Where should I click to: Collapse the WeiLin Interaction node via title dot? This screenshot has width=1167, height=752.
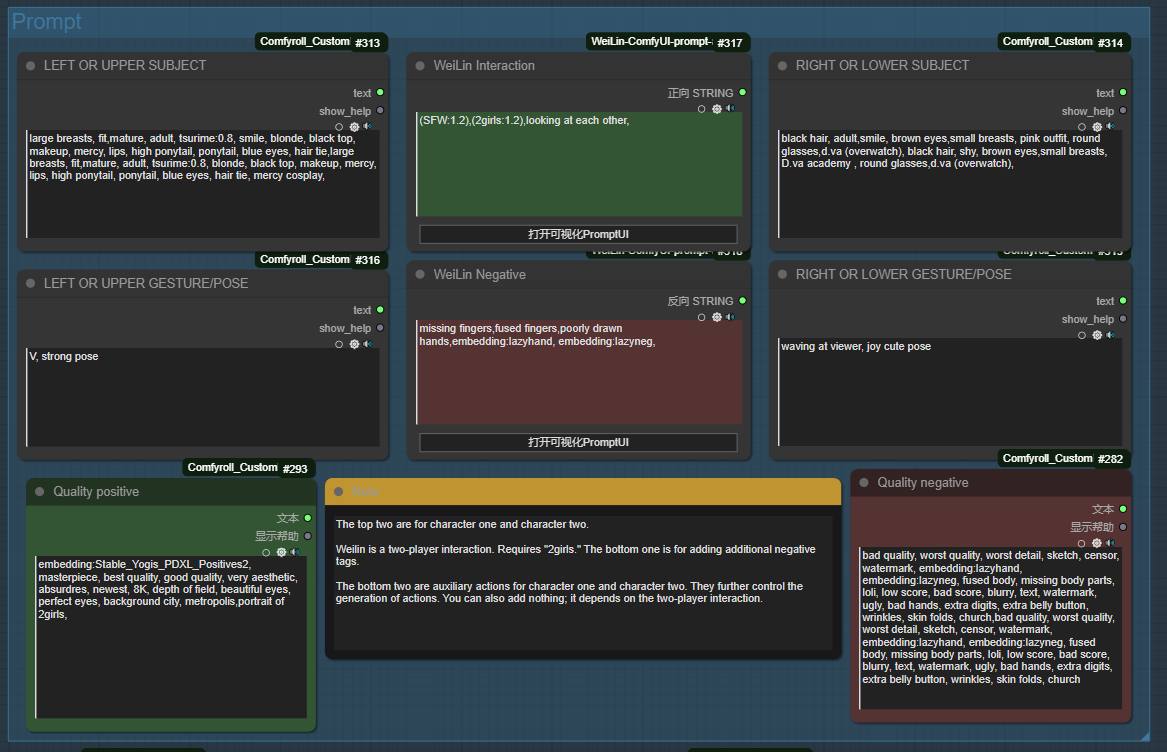coord(420,66)
